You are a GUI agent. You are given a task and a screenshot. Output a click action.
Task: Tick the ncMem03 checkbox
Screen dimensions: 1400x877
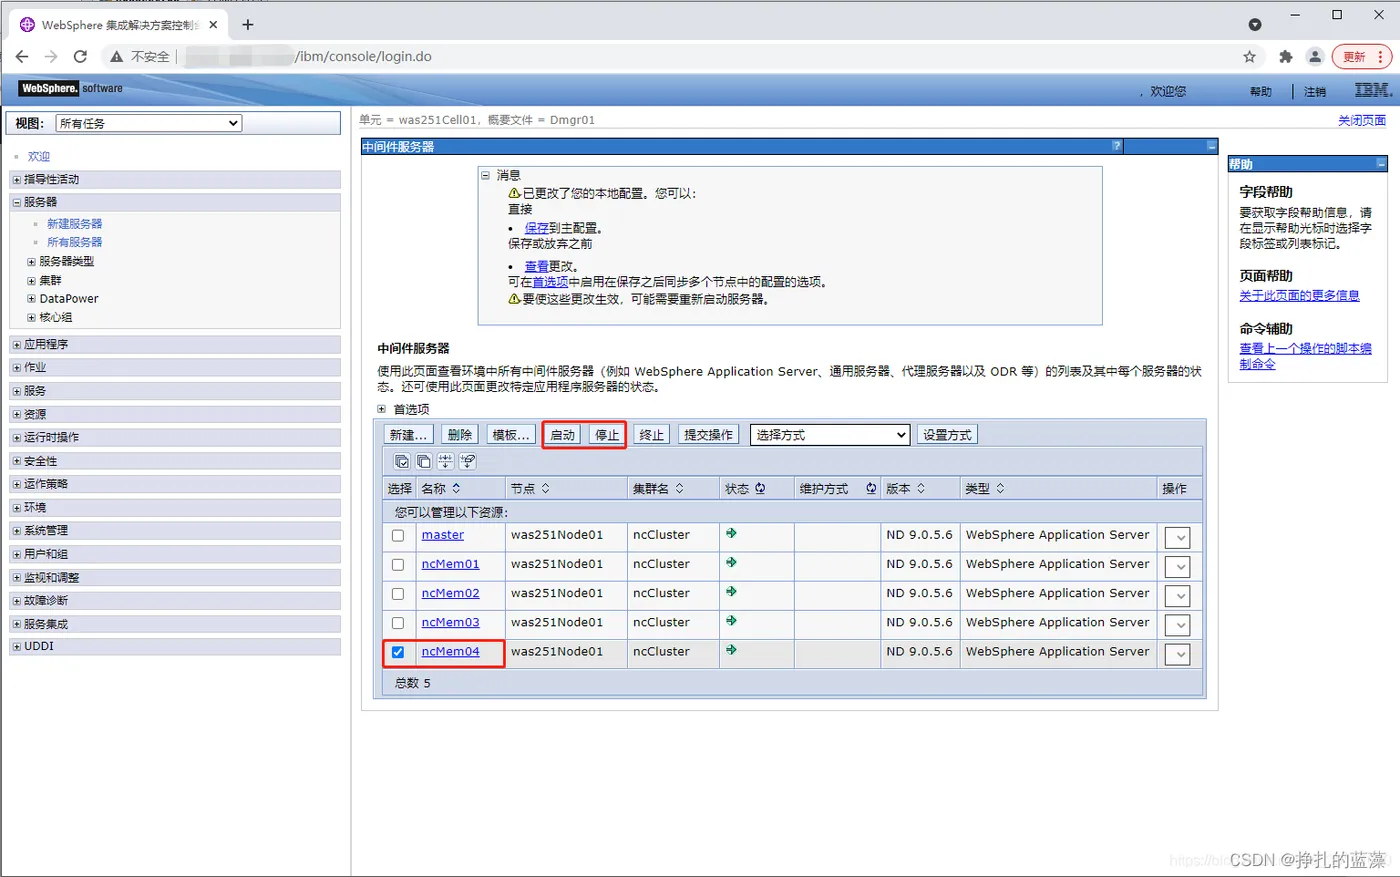(398, 623)
